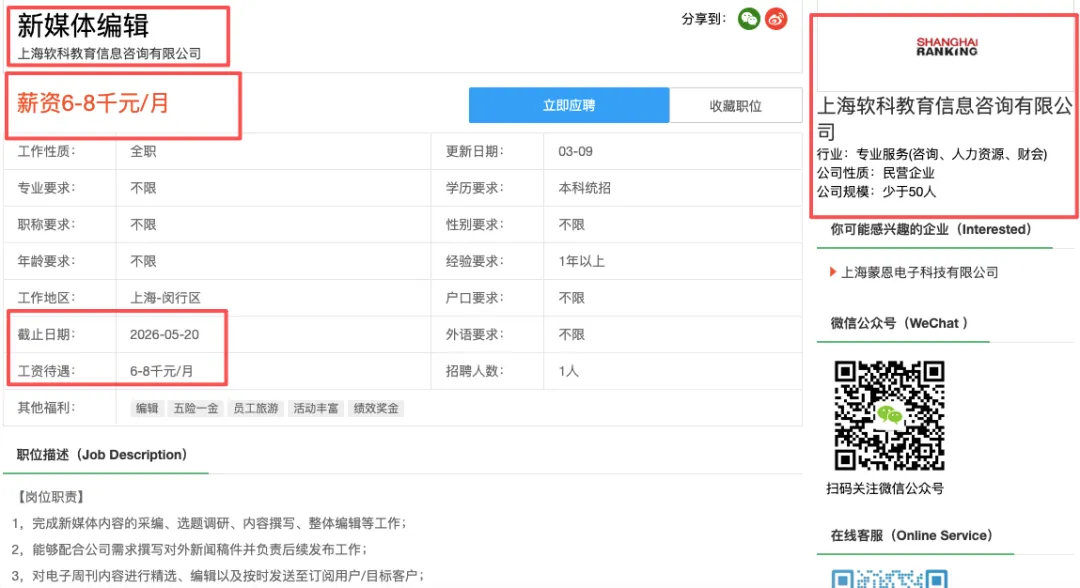Click the 收藏职位 save job button
This screenshot has width=1080, height=588.
tap(736, 106)
